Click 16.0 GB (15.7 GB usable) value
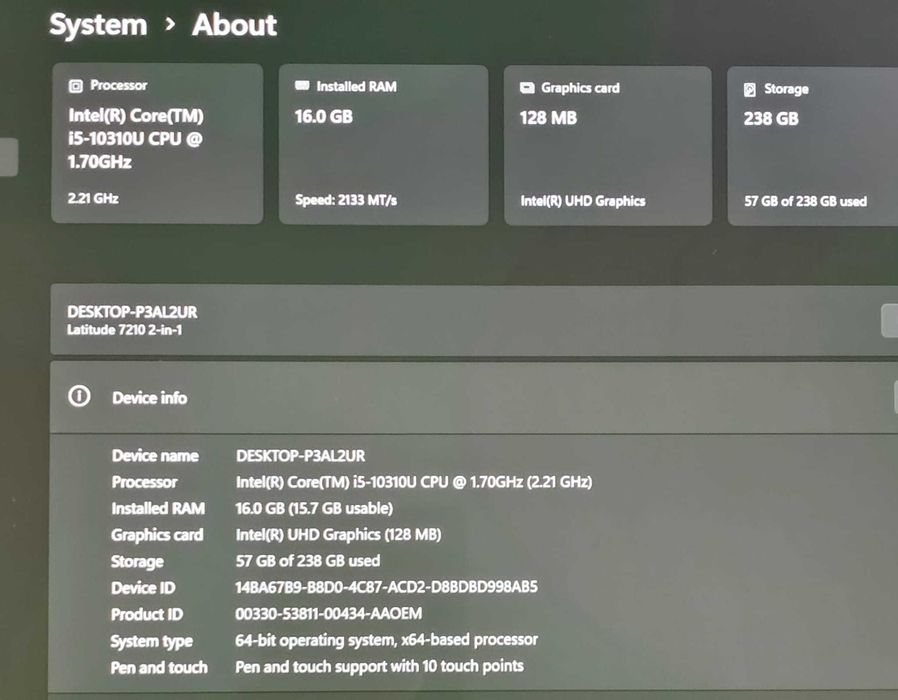 point(314,508)
